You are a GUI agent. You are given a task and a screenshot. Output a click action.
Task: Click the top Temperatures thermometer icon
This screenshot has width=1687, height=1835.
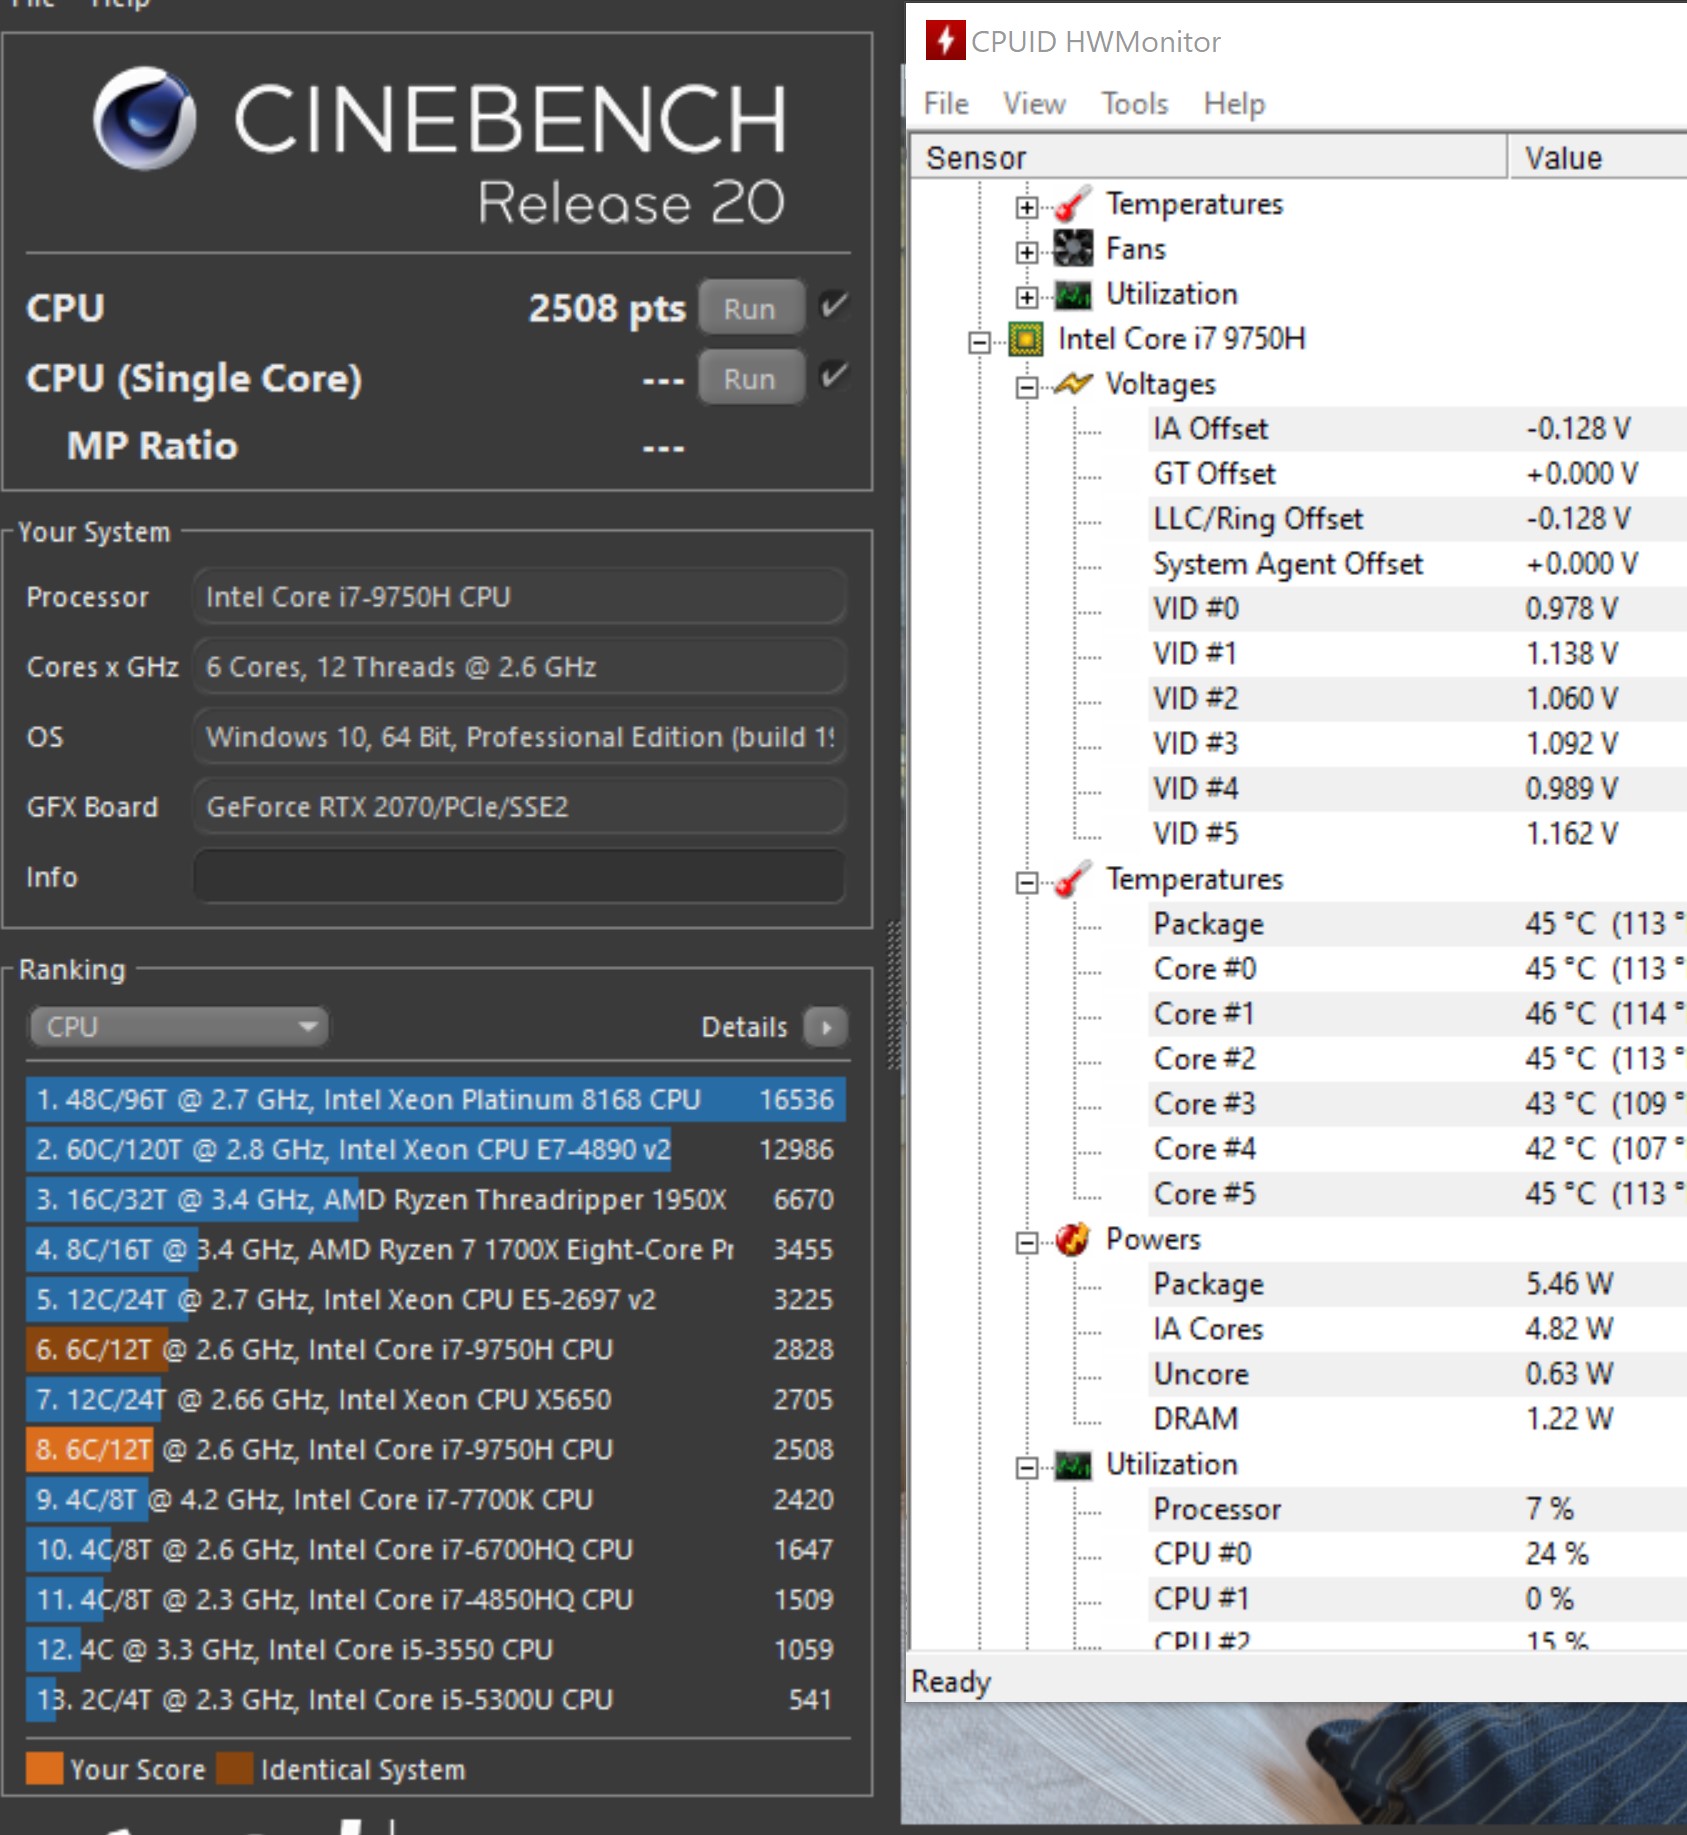pyautogui.click(x=1073, y=205)
